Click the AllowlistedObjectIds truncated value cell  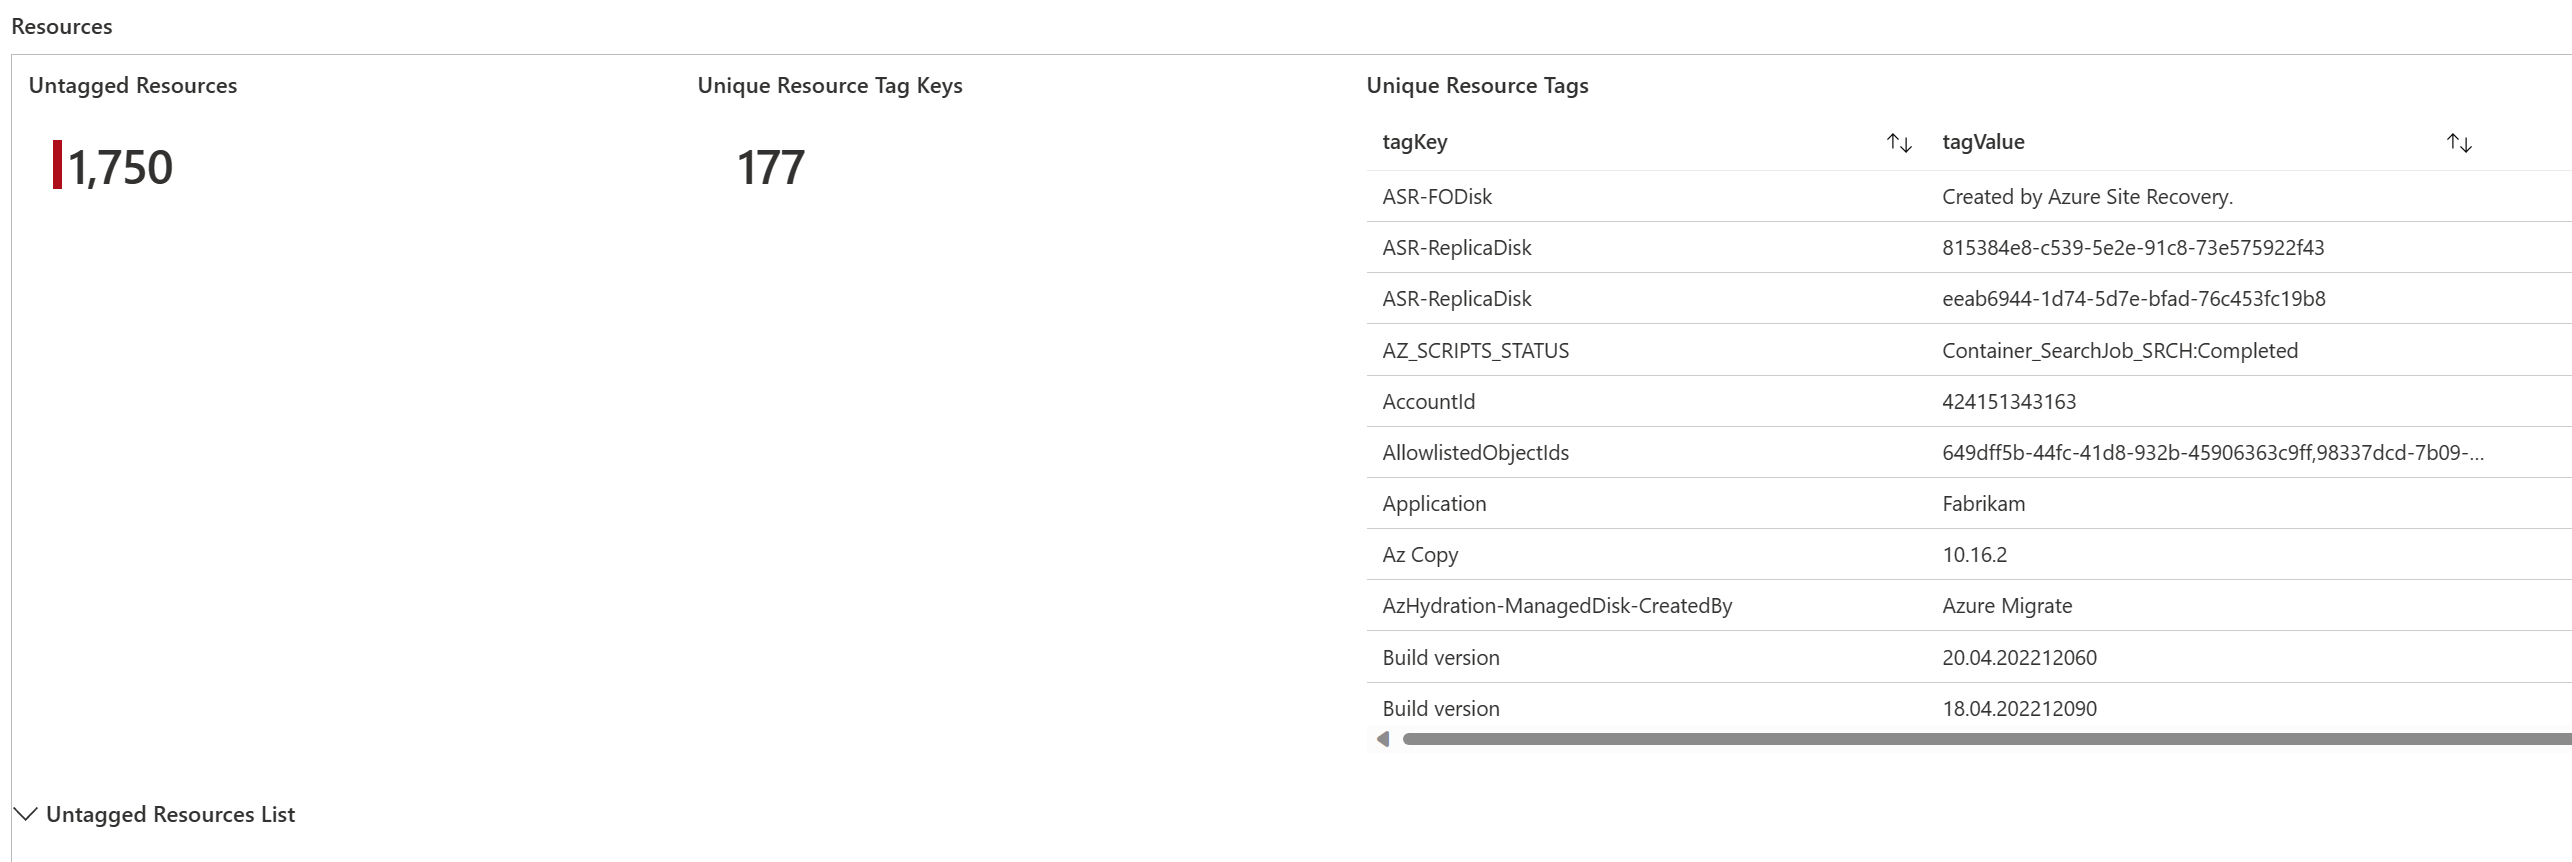2212,453
